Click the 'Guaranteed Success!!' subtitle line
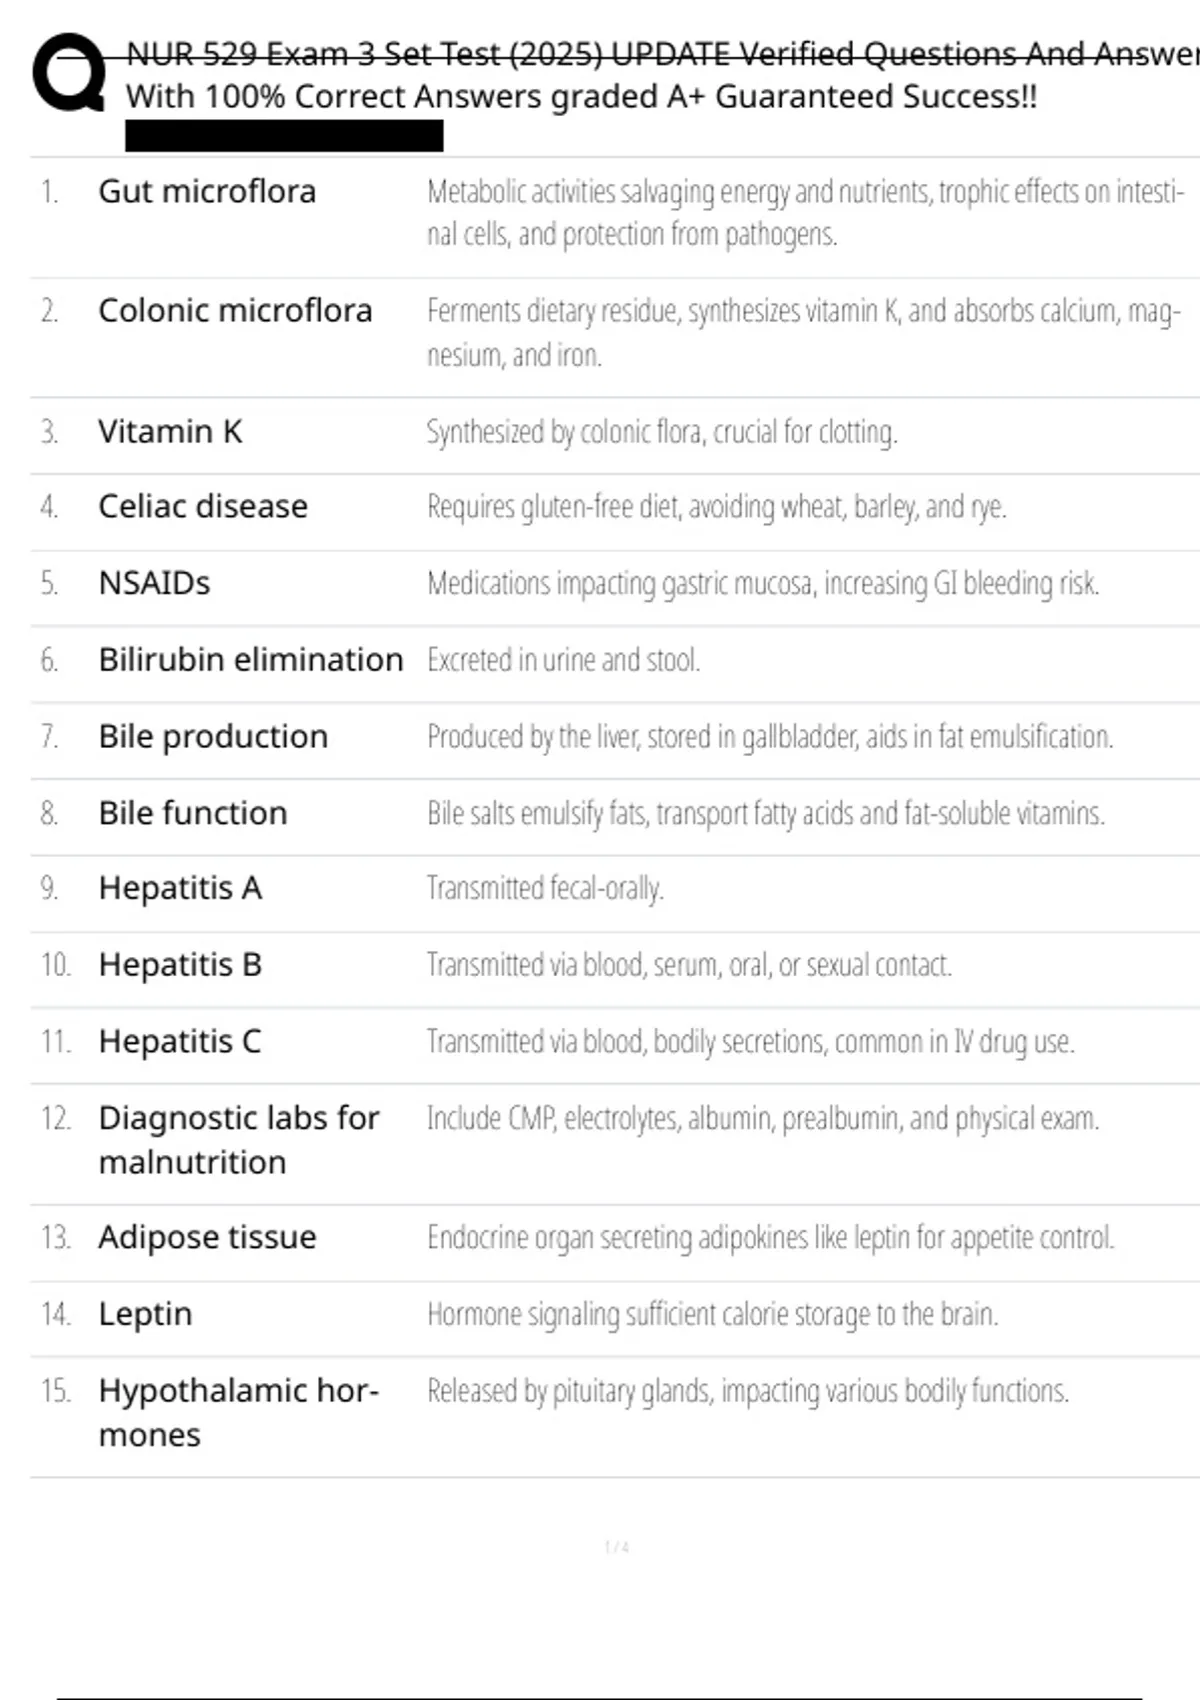Image resolution: width=1200 pixels, height=1700 pixels. click(581, 97)
